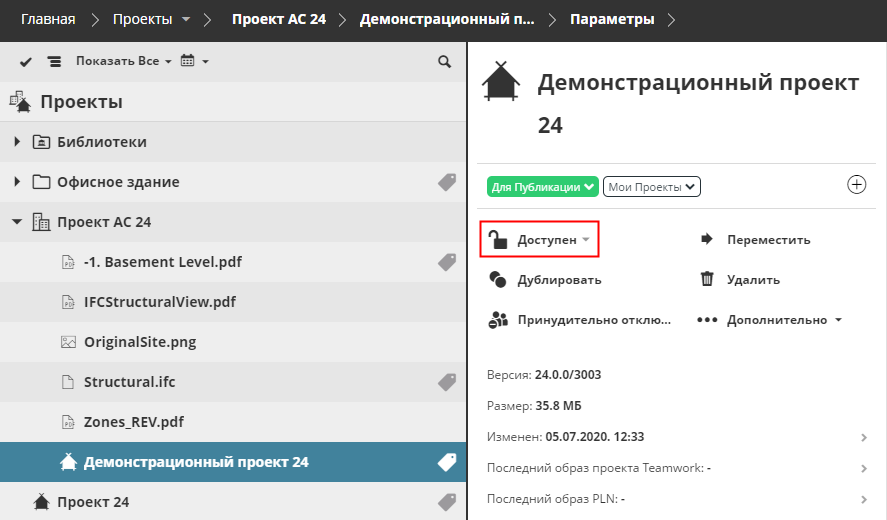887x520 pixels.
Task: Select -1. Basement Level.pdf file
Action: (x=163, y=262)
